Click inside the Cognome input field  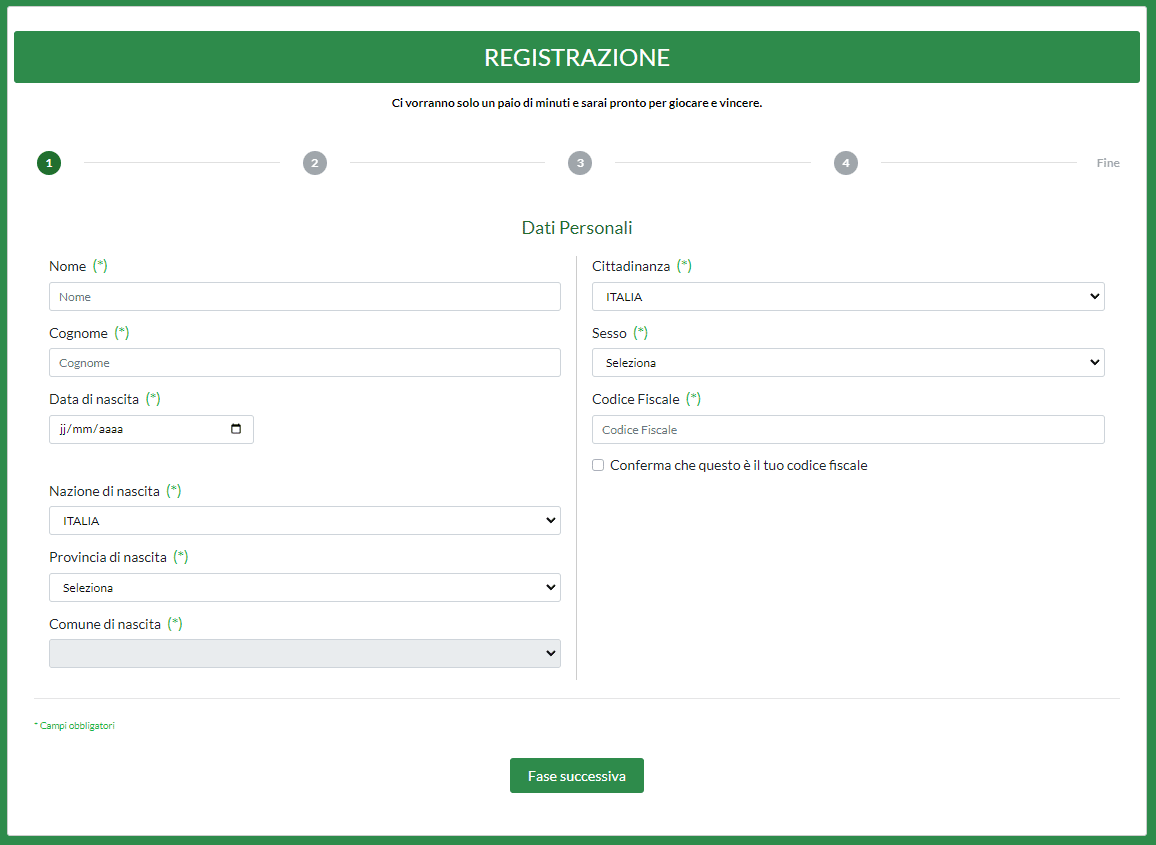coord(304,362)
